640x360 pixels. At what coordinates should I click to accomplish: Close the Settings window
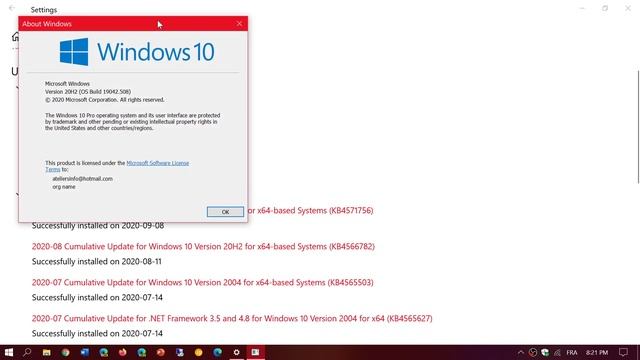tap(628, 8)
